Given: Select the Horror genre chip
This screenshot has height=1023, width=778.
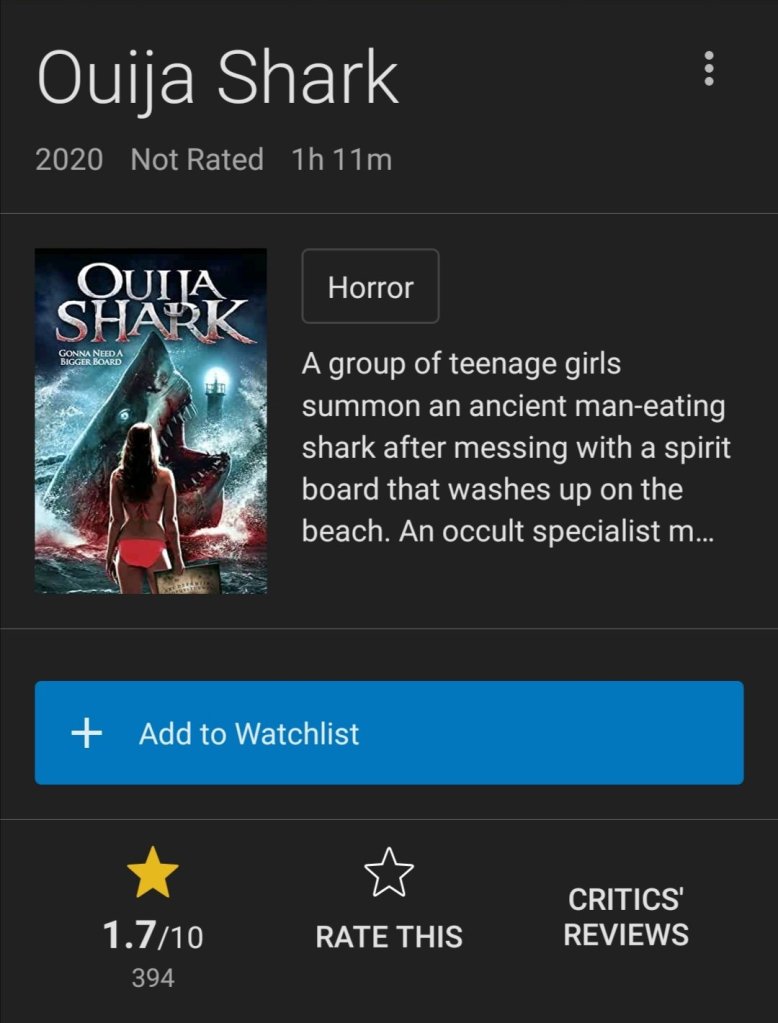Looking at the screenshot, I should click(x=371, y=286).
